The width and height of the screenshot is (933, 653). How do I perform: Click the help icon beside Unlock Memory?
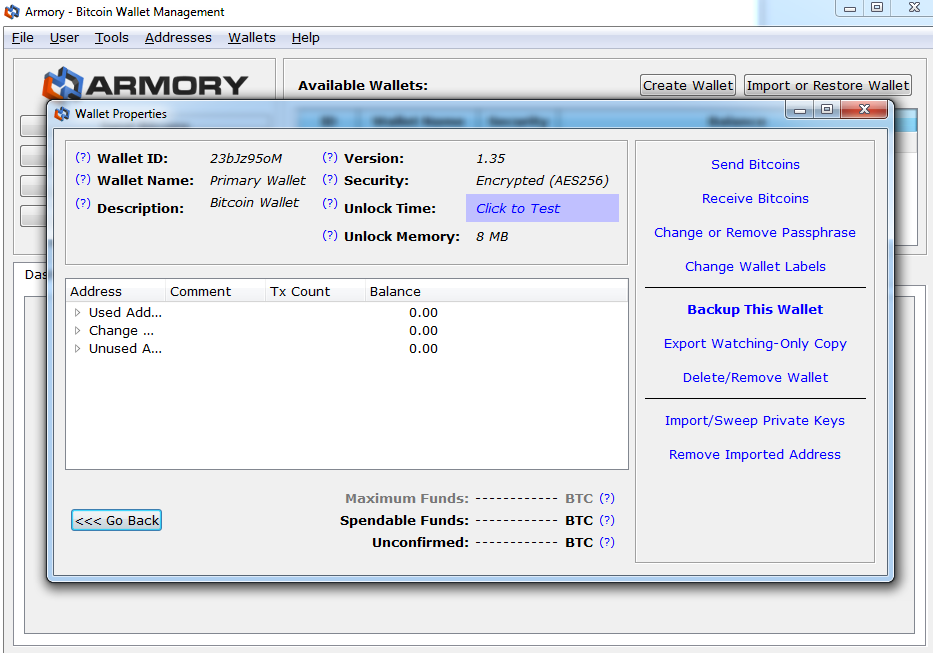(x=330, y=236)
